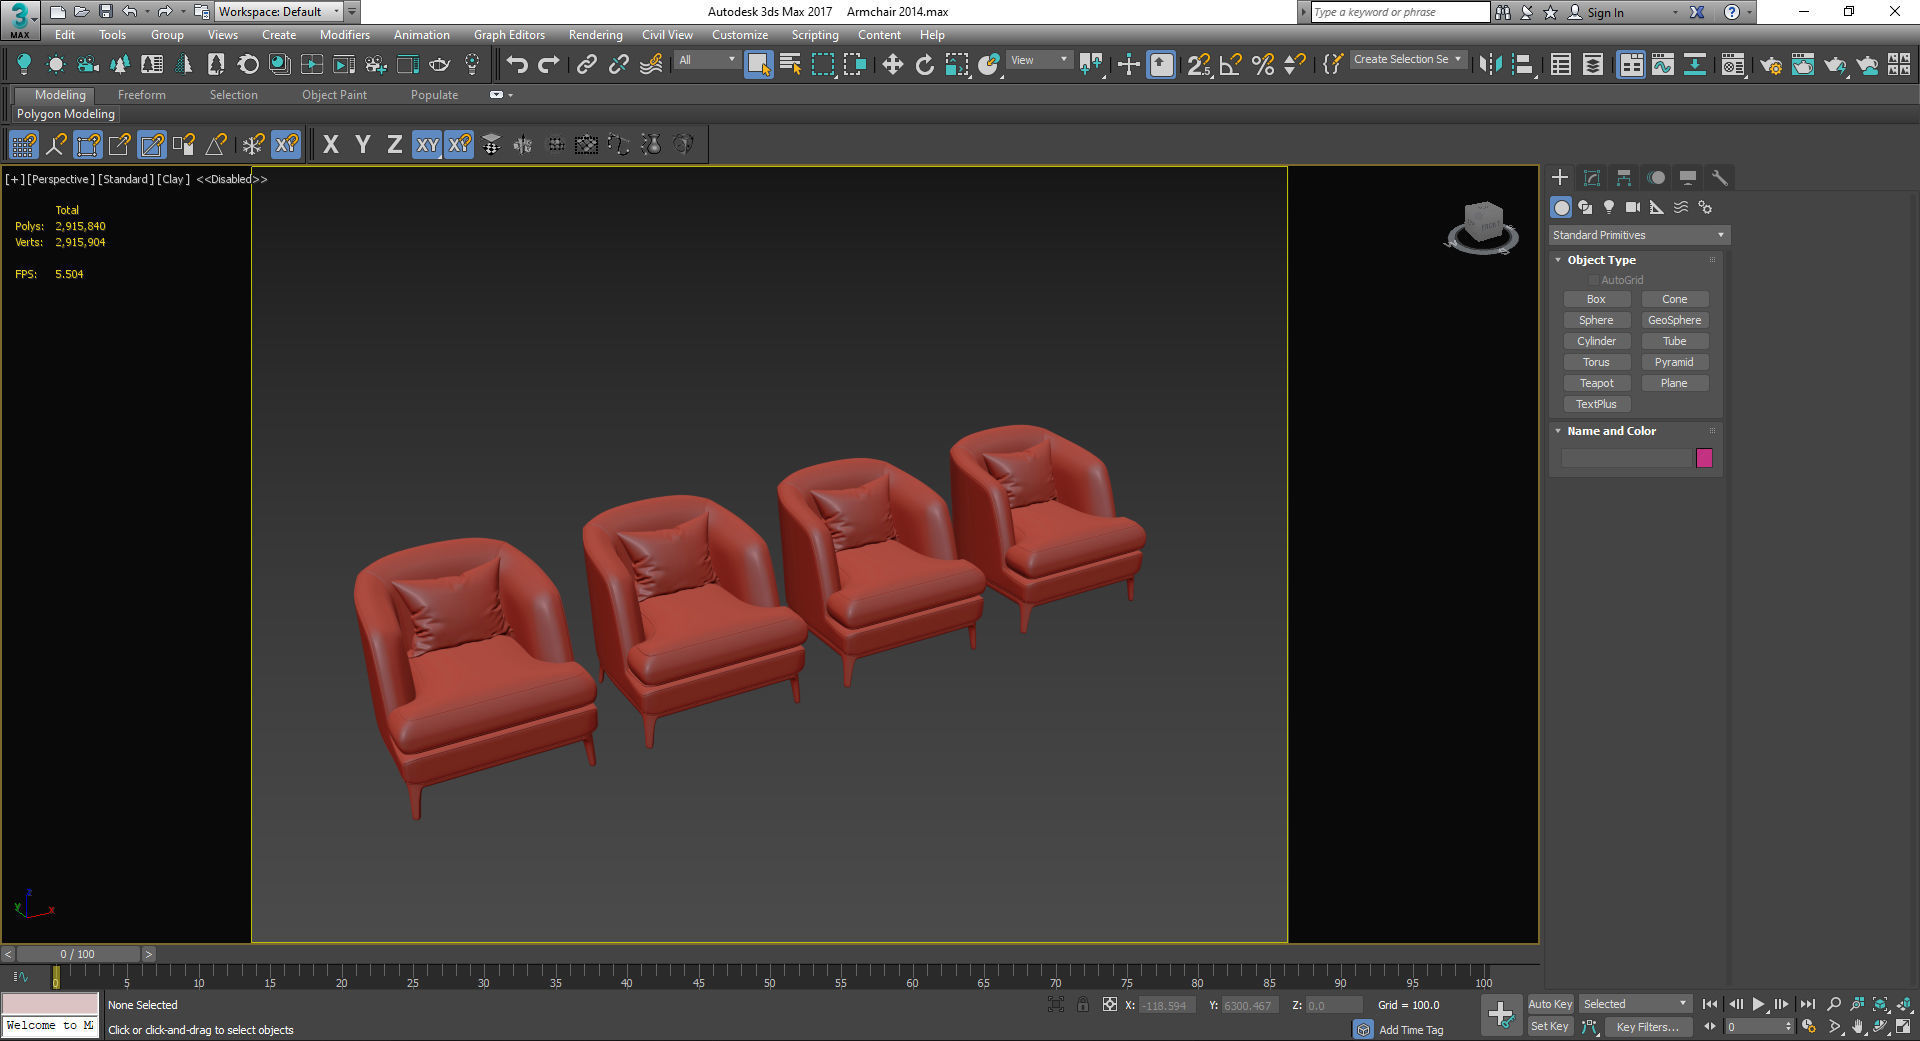Click the Redo arrow in main toolbar
The height and width of the screenshot is (1041, 1920).
[549, 65]
